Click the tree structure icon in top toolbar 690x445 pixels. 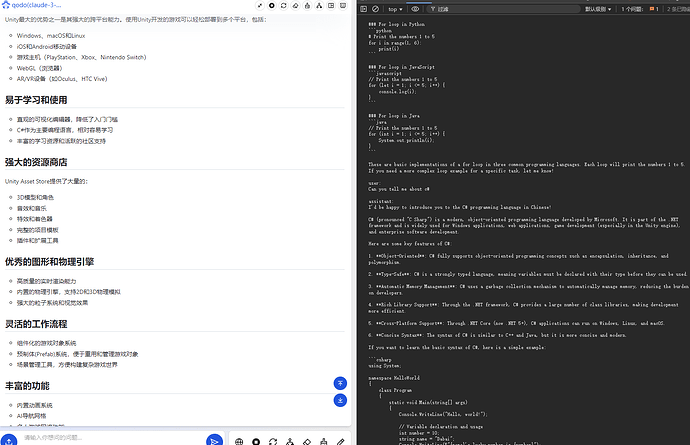coord(319,6)
